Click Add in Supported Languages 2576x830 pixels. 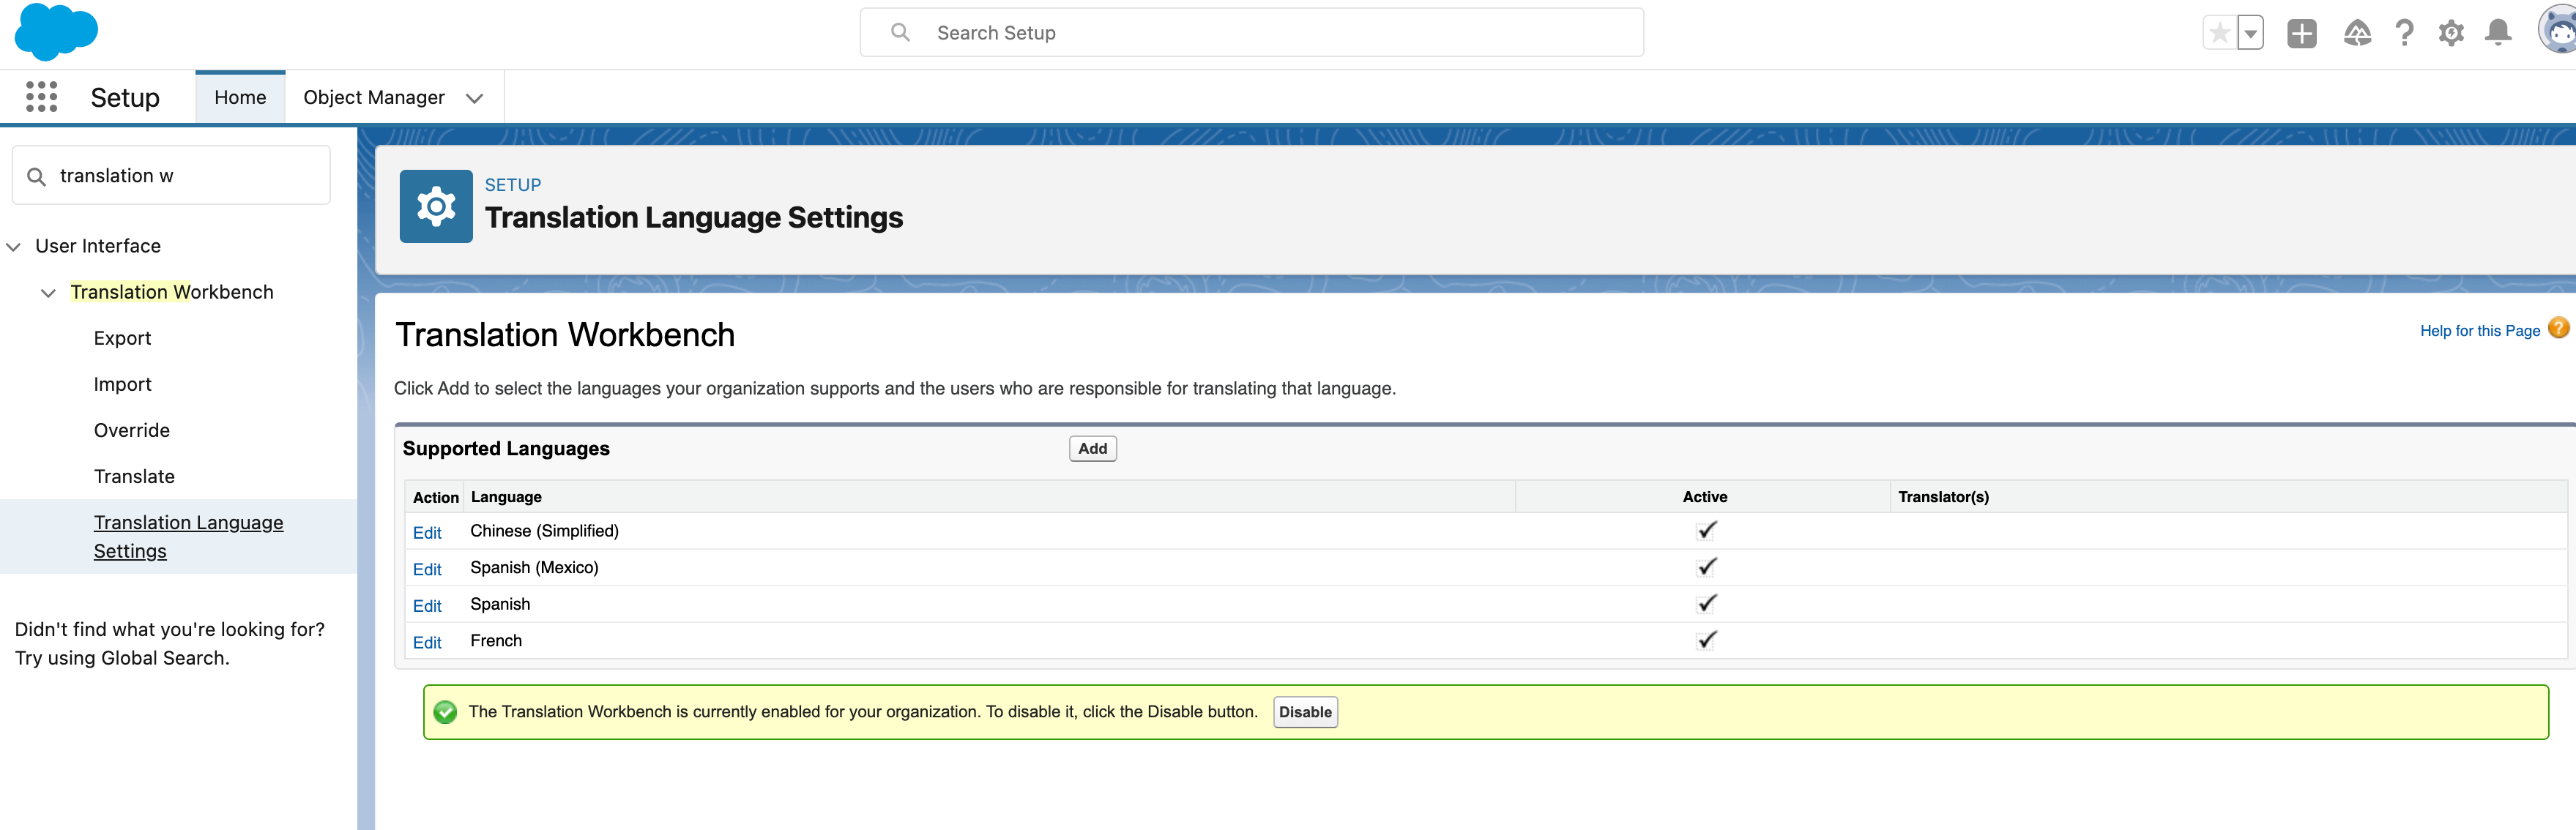tap(1092, 449)
